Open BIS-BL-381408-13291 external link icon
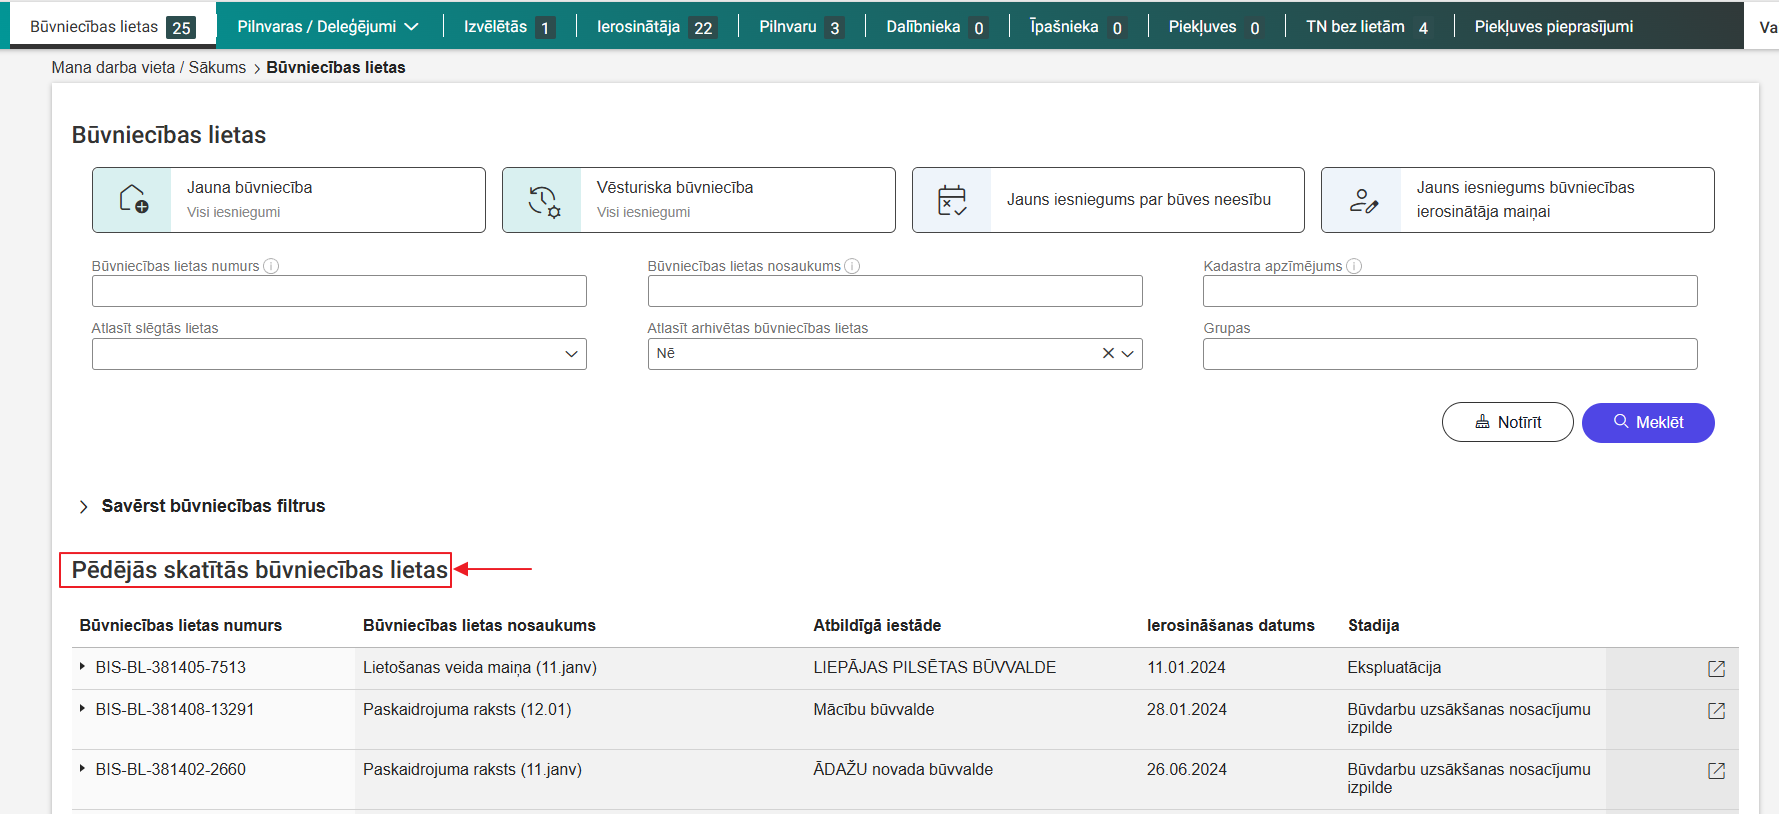This screenshot has width=1779, height=814. coord(1716,711)
